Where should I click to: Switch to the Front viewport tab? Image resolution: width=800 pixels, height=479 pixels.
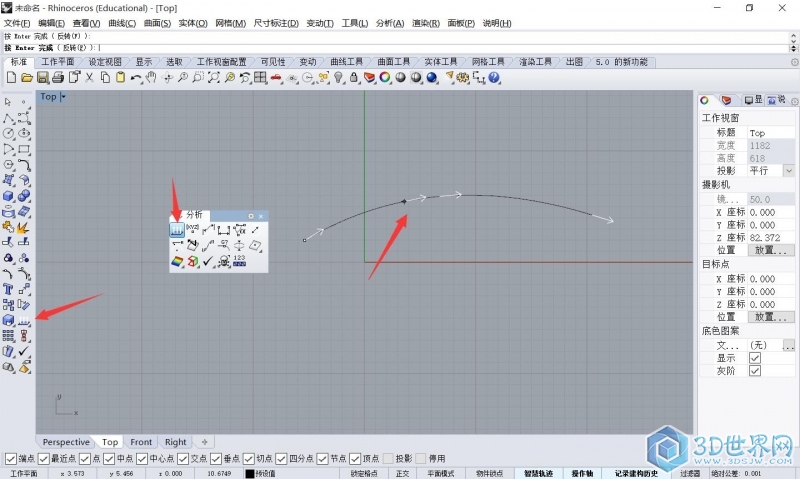141,442
